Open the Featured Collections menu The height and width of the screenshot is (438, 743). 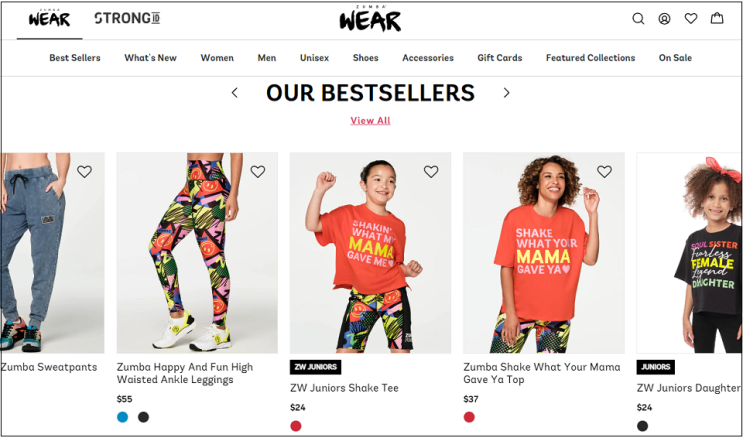590,58
